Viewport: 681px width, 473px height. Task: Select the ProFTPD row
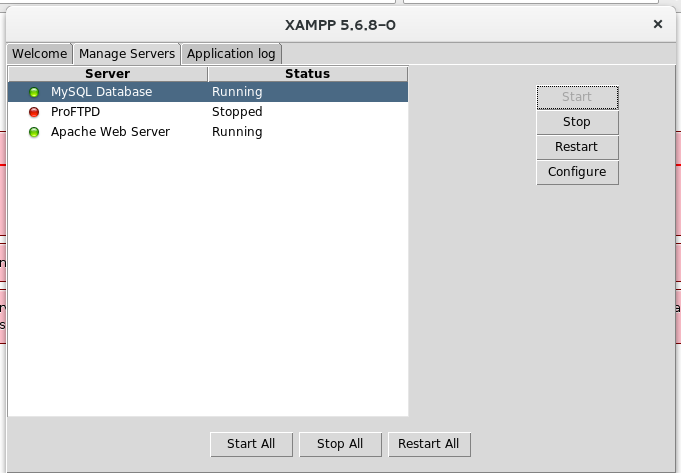[208, 112]
